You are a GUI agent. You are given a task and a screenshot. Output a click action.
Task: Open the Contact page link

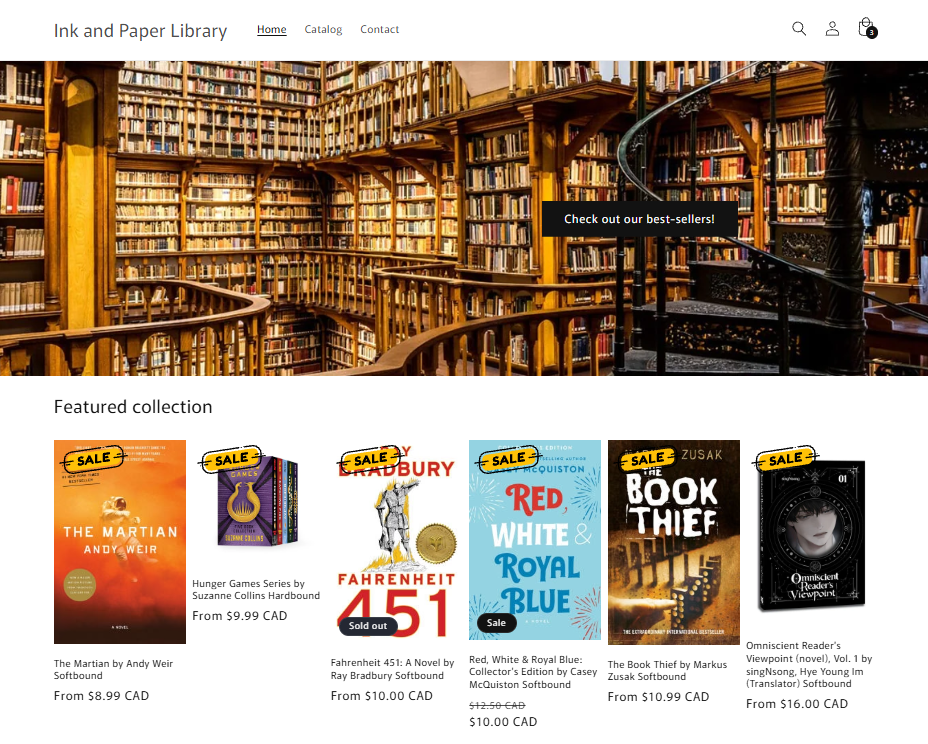click(379, 29)
